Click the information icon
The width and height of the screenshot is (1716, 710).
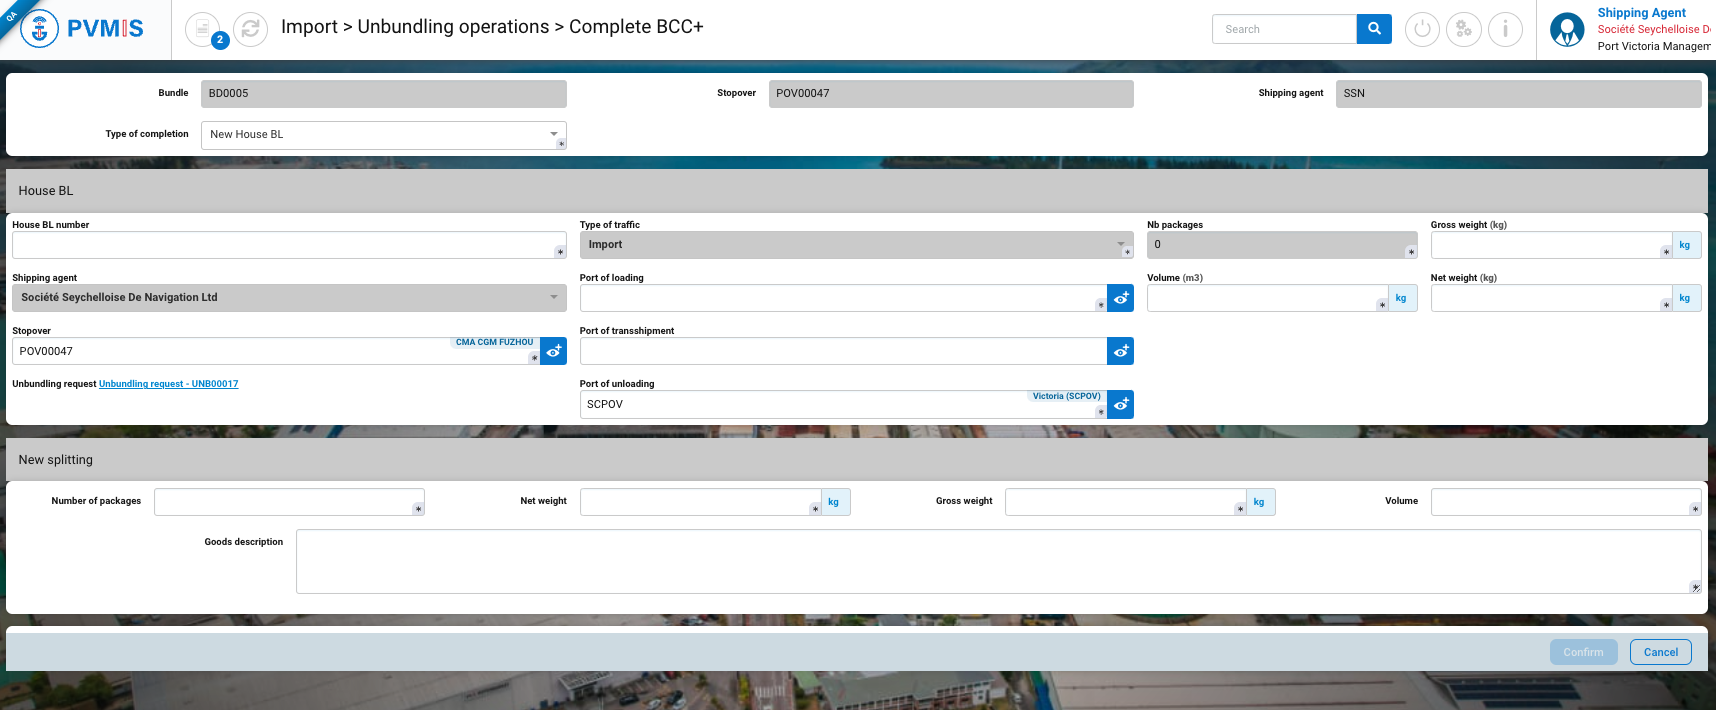(1505, 29)
